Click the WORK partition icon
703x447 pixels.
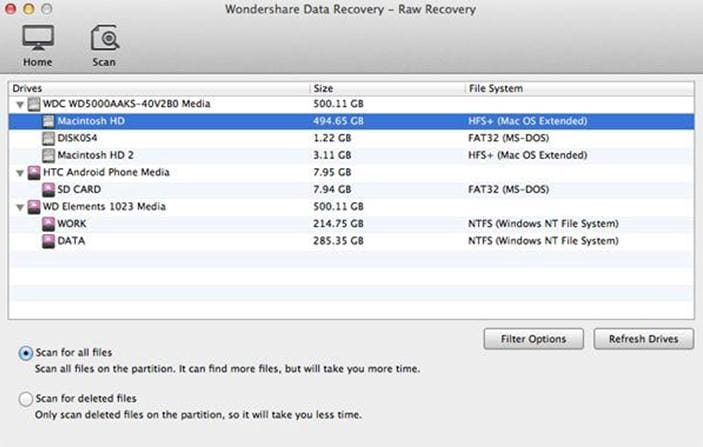coord(49,223)
